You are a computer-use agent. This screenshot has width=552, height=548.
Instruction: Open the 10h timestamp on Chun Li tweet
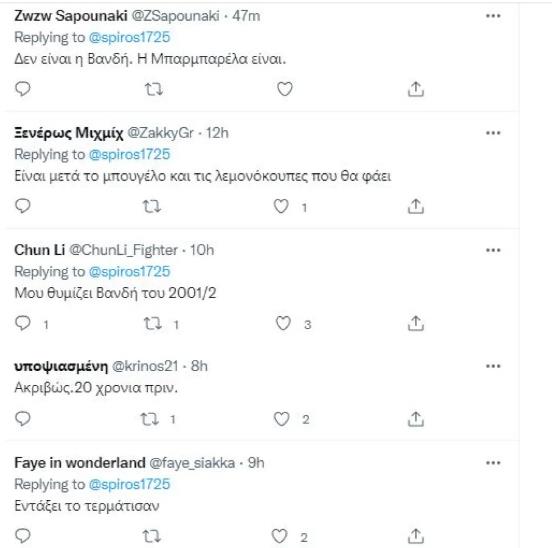202,250
